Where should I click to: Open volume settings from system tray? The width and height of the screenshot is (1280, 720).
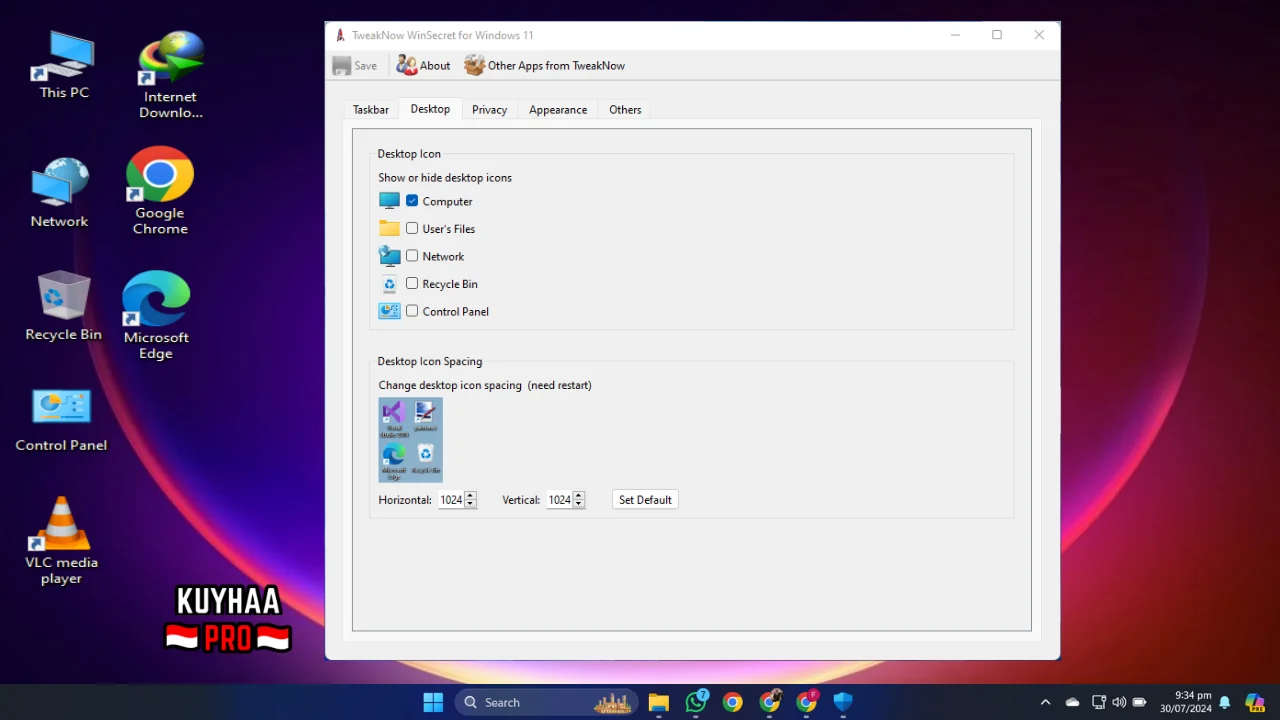click(x=1119, y=702)
